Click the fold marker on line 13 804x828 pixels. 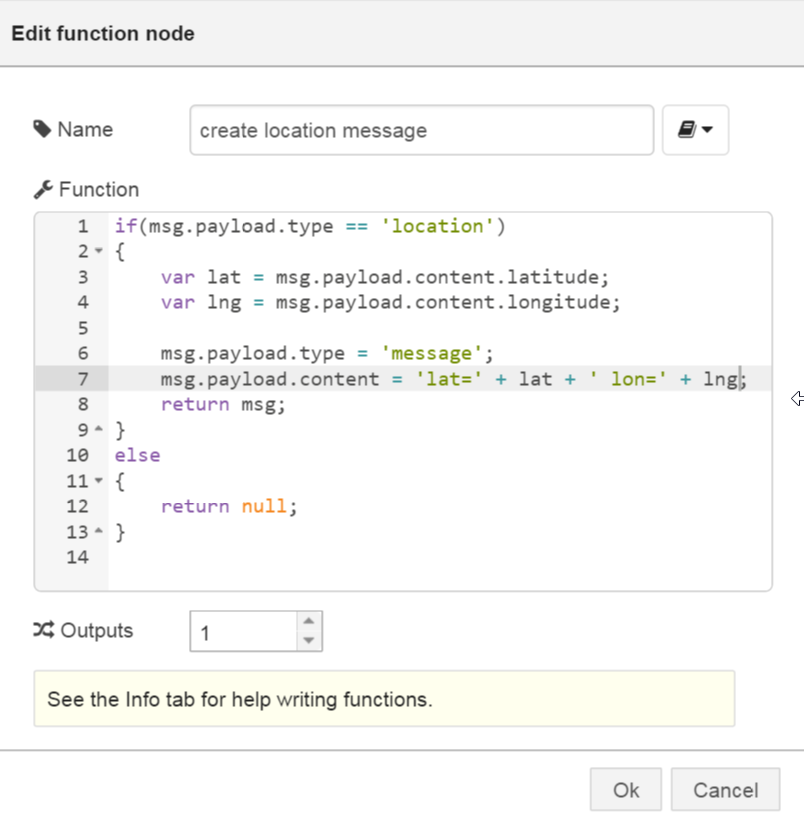pyautogui.click(x=96, y=531)
